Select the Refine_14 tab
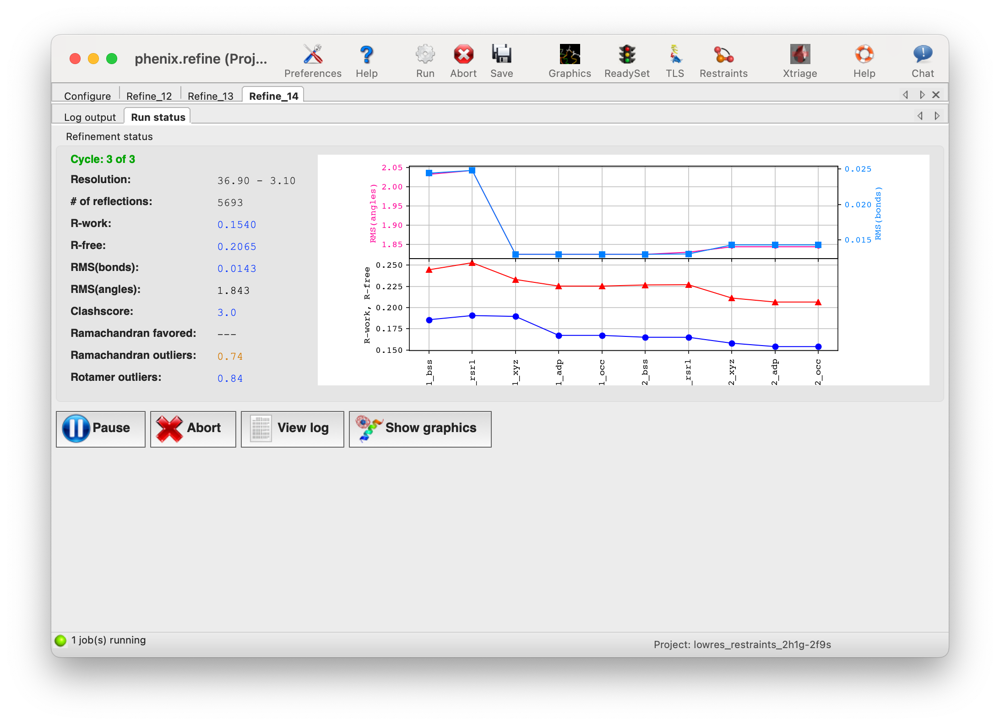The height and width of the screenshot is (725, 1000). click(274, 96)
